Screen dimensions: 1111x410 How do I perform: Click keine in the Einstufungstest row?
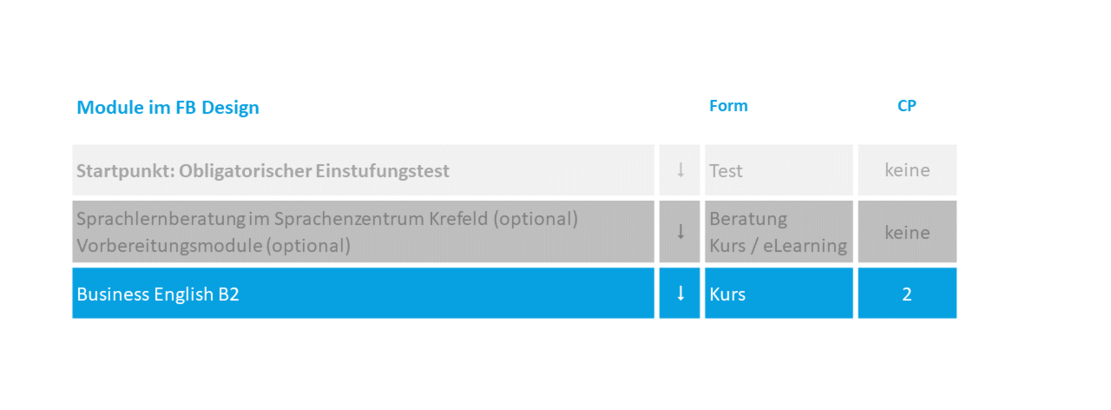tap(907, 171)
